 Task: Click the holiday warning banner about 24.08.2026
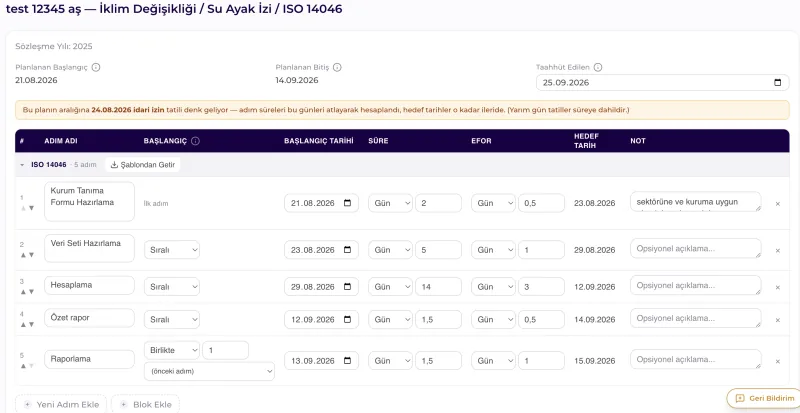click(x=402, y=110)
